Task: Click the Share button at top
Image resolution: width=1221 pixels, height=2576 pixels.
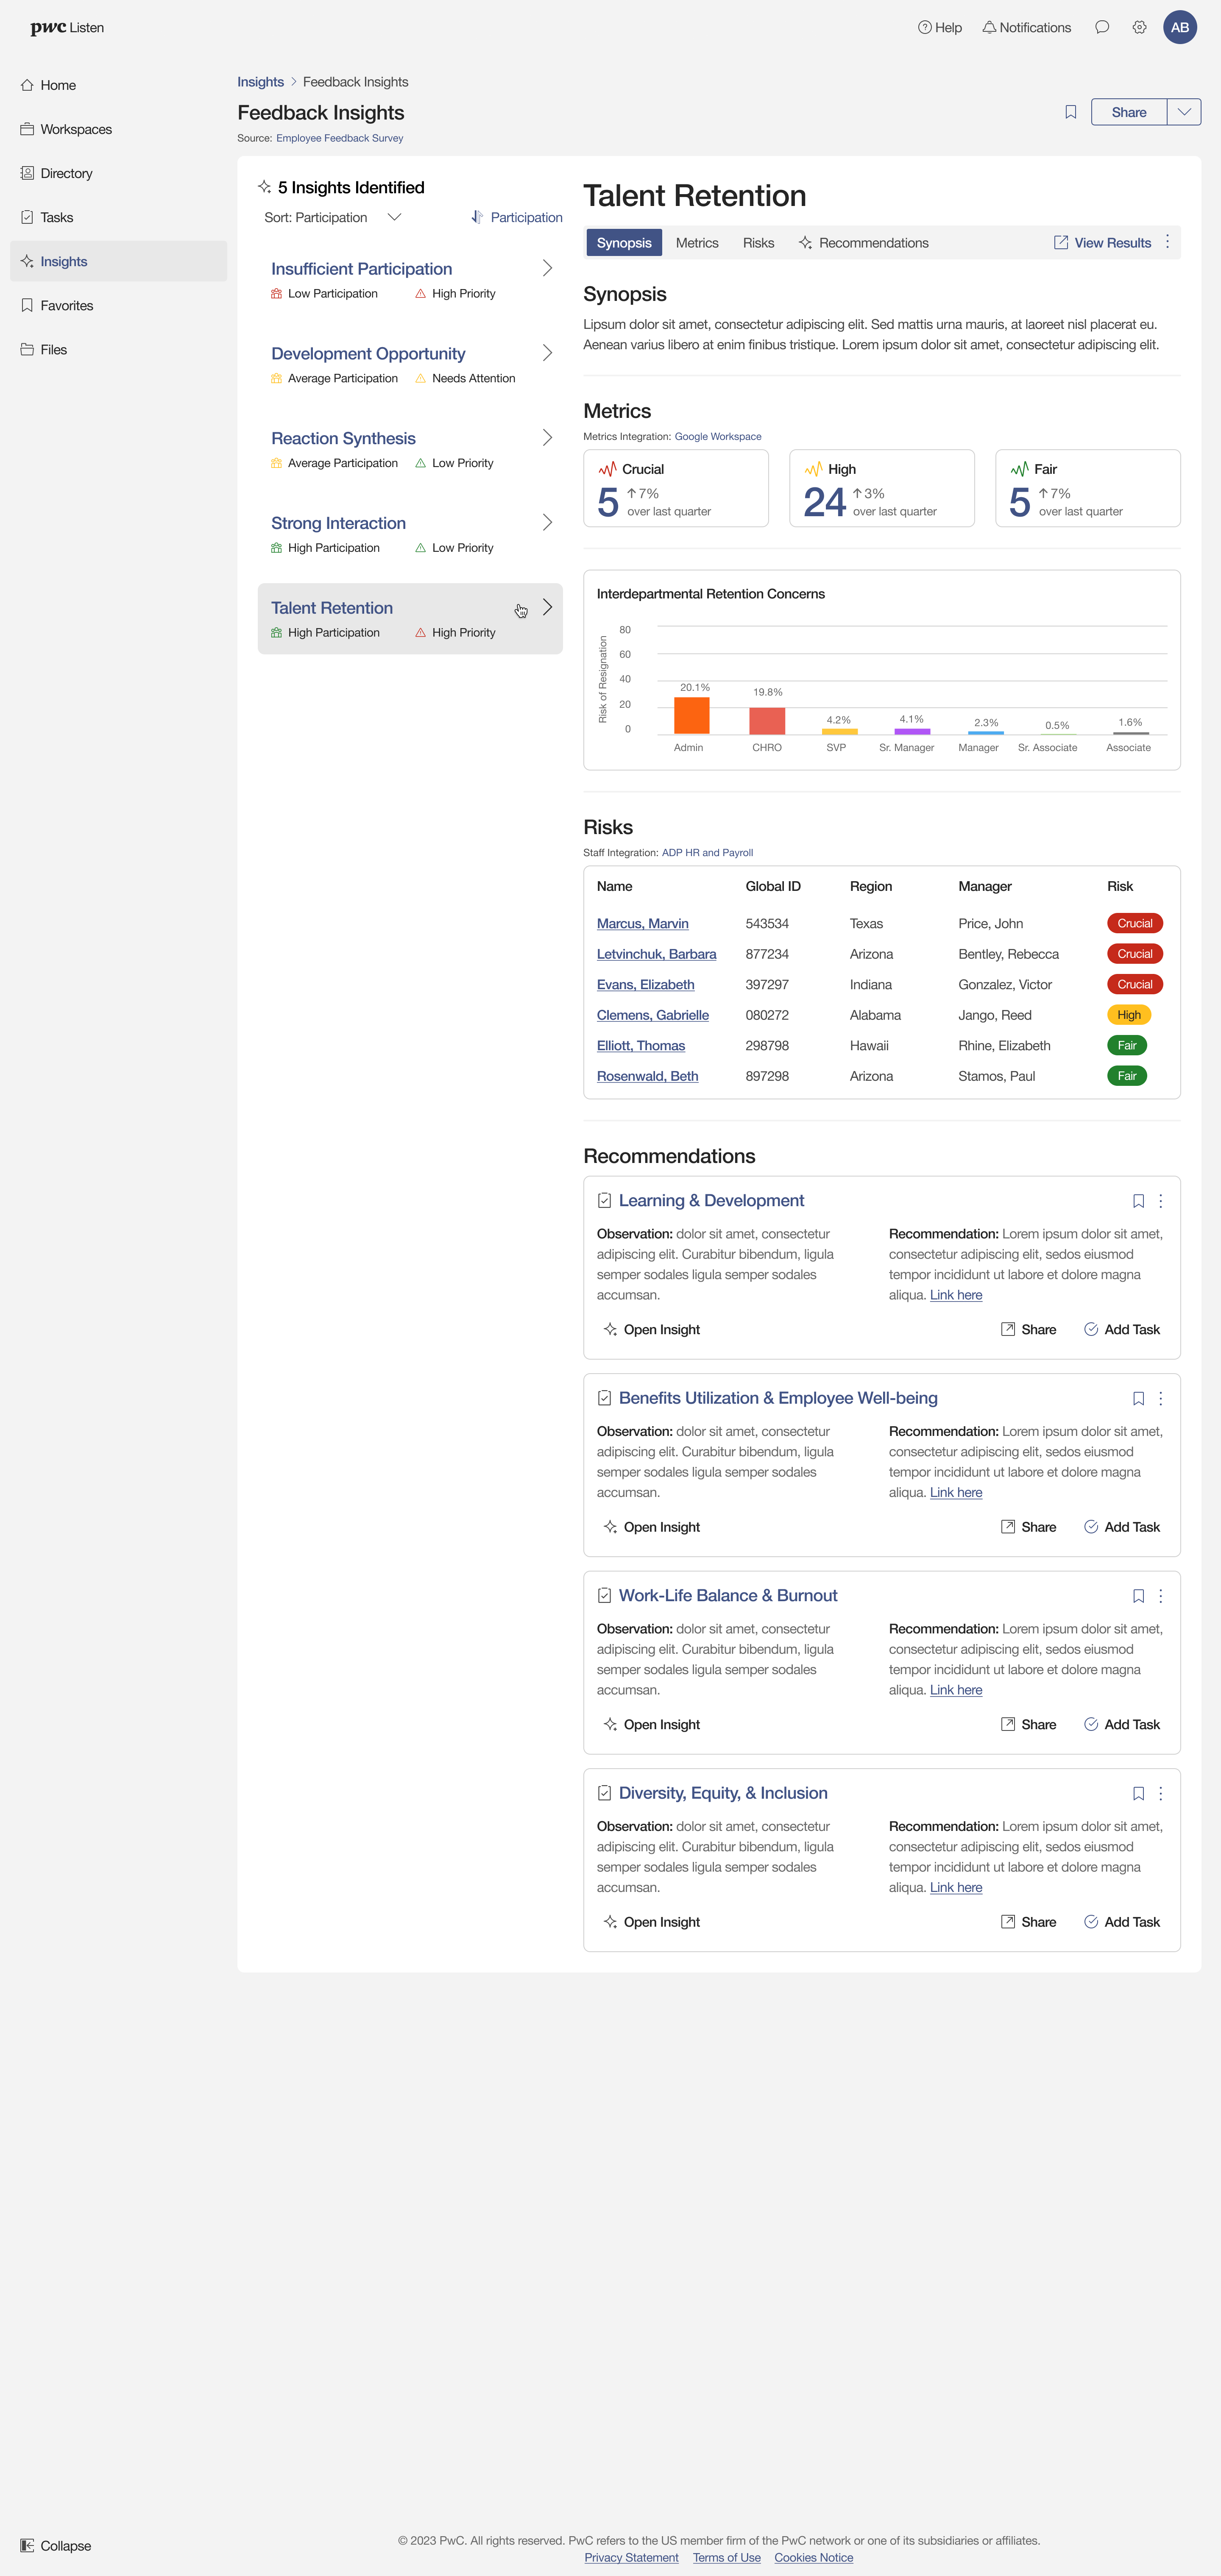Action: (x=1129, y=112)
